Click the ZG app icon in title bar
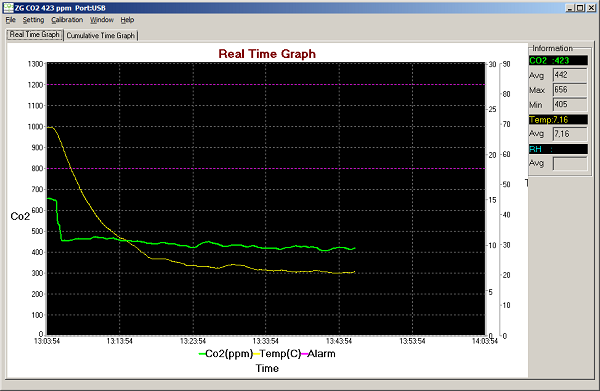600x391 pixels. coord(8,8)
